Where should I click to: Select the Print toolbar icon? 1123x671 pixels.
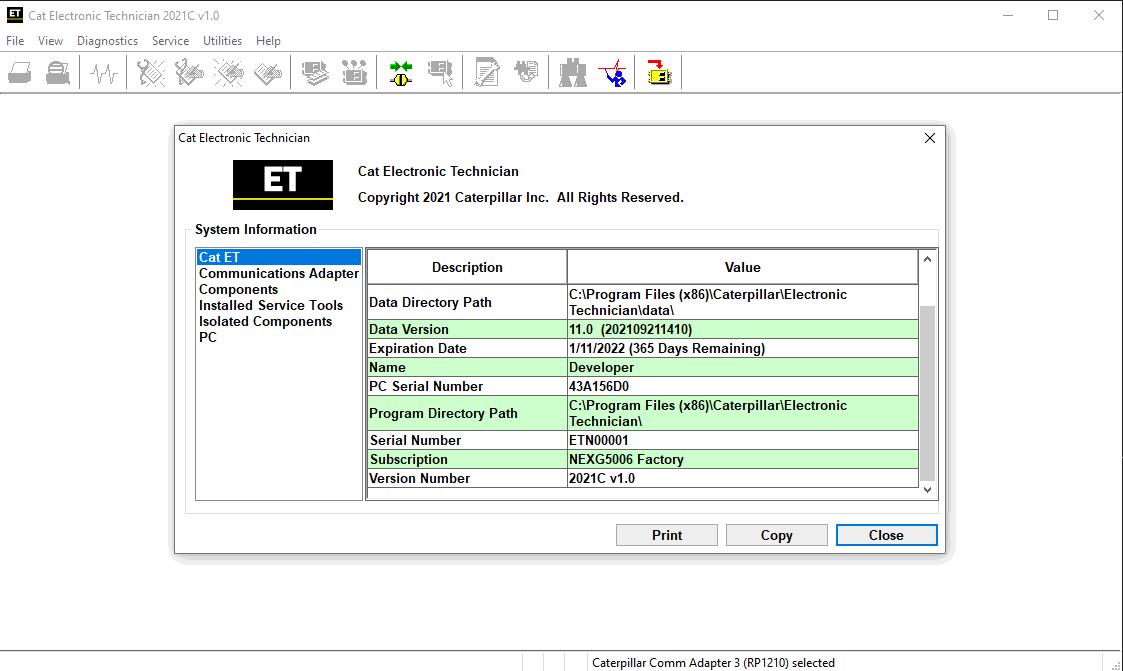click(x=20, y=71)
